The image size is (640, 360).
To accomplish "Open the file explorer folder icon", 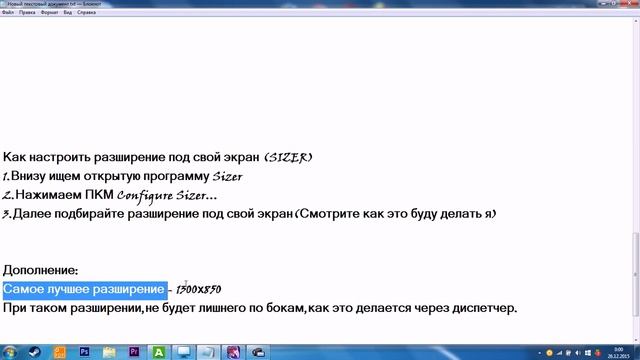I will (109, 352).
